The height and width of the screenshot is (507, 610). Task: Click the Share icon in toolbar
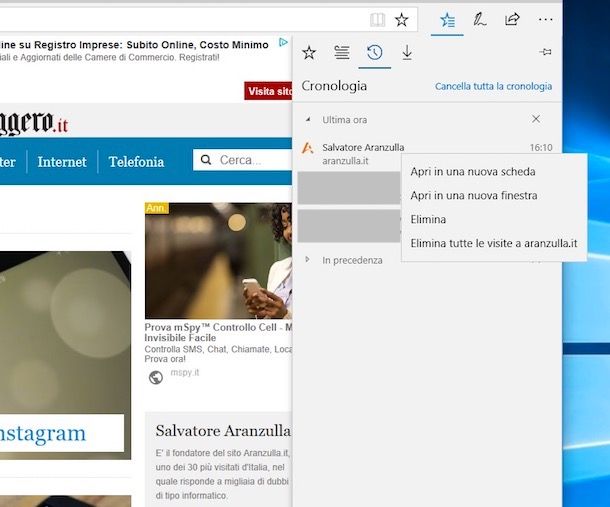[512, 19]
